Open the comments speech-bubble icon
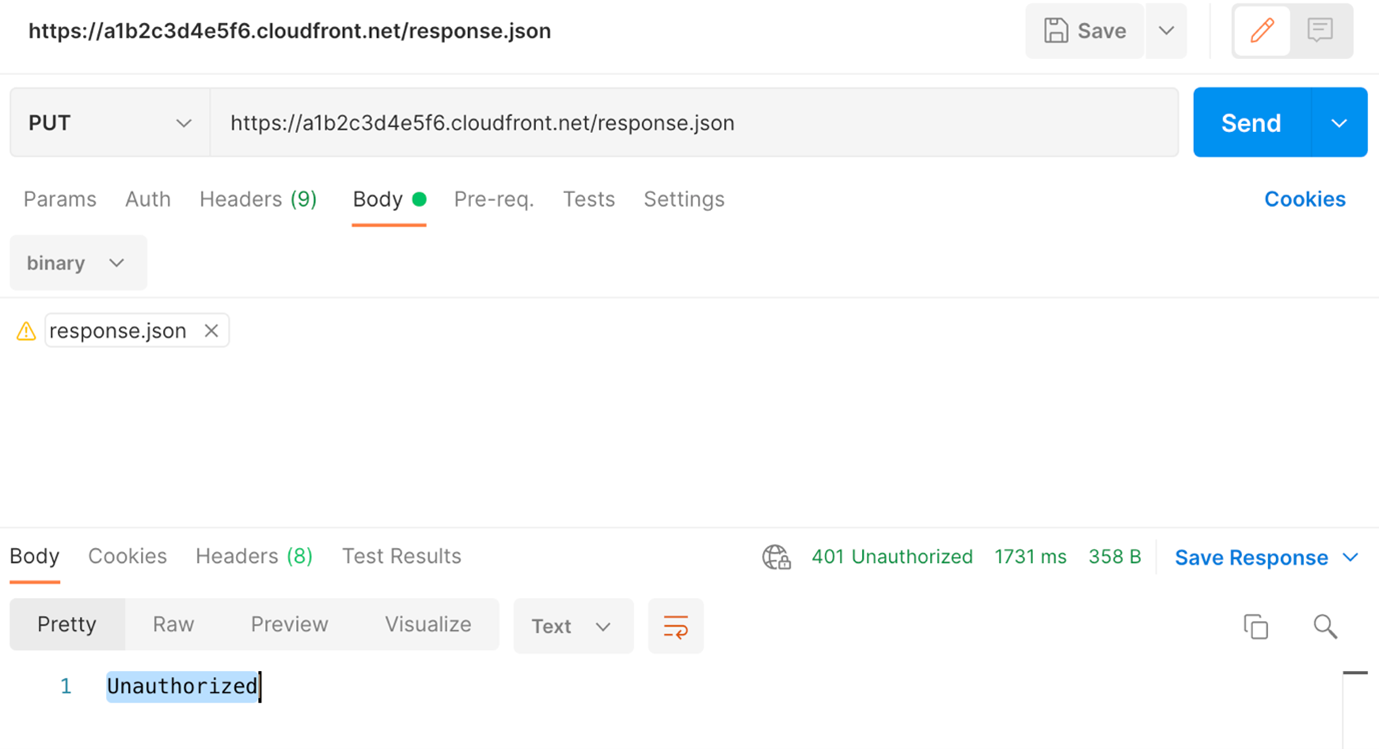Viewport: 1379px width, 749px height. pos(1320,31)
